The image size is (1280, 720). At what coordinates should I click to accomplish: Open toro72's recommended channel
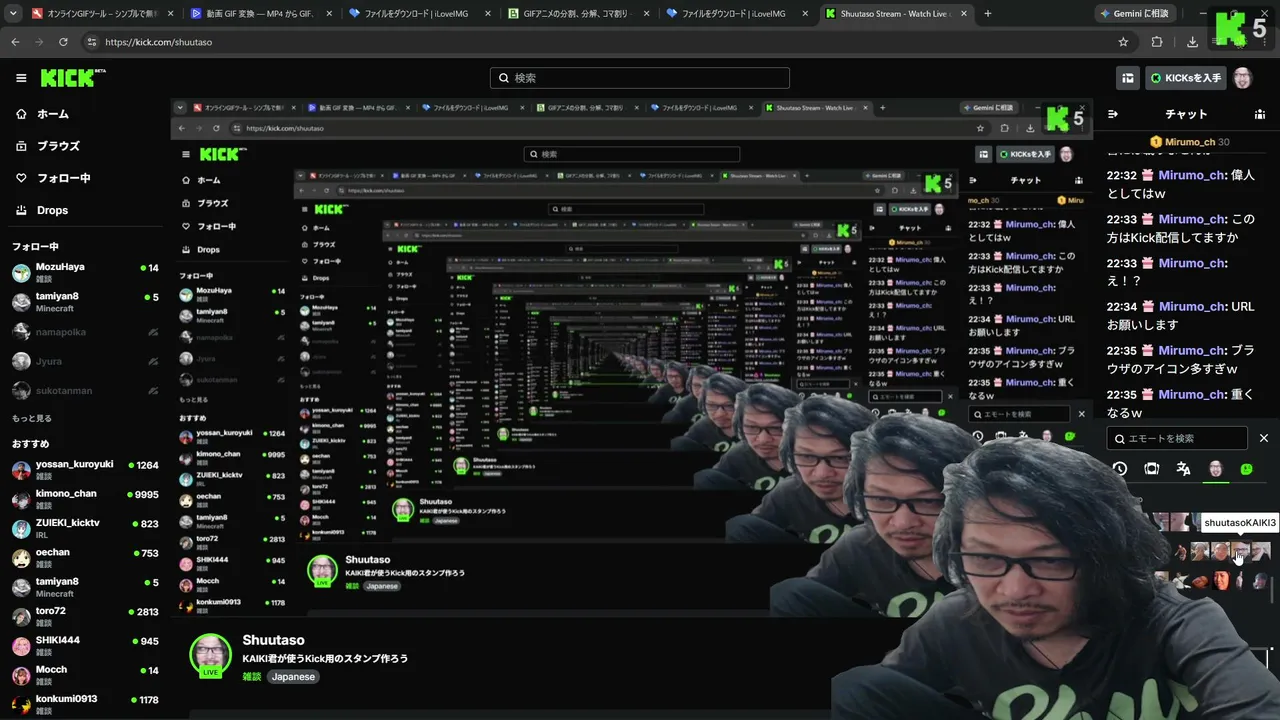85,616
